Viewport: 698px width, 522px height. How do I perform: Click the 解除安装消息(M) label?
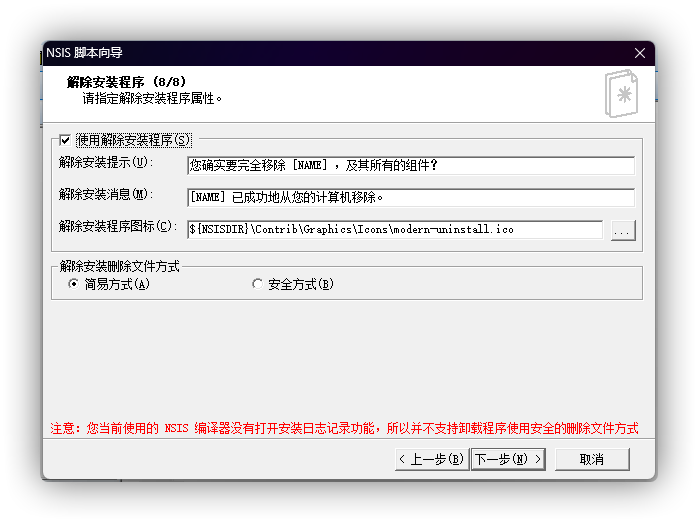point(103,194)
